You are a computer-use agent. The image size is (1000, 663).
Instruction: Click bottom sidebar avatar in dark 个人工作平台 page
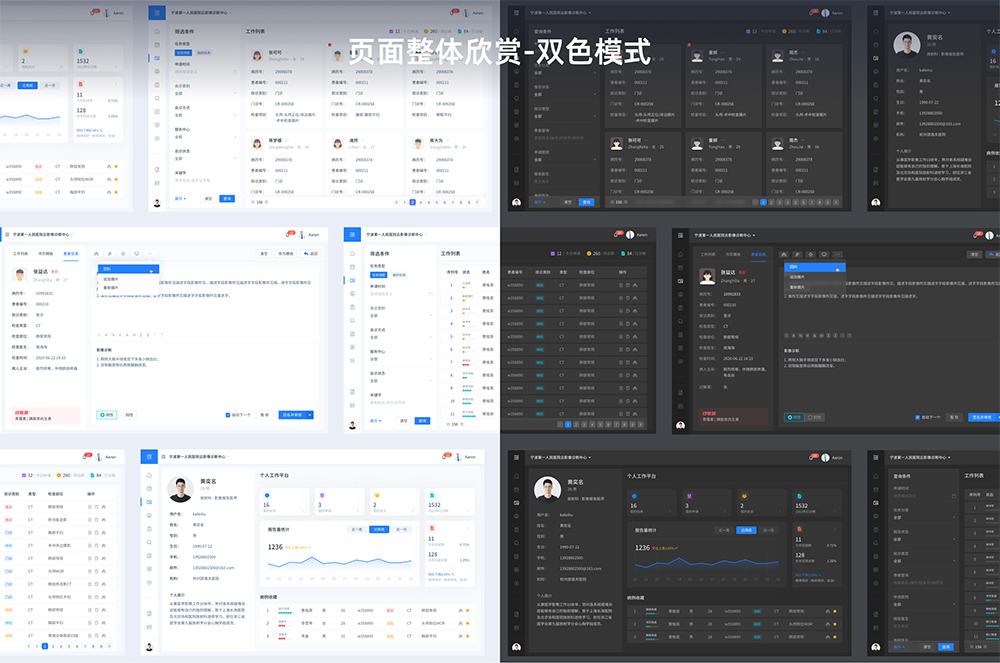[516, 648]
